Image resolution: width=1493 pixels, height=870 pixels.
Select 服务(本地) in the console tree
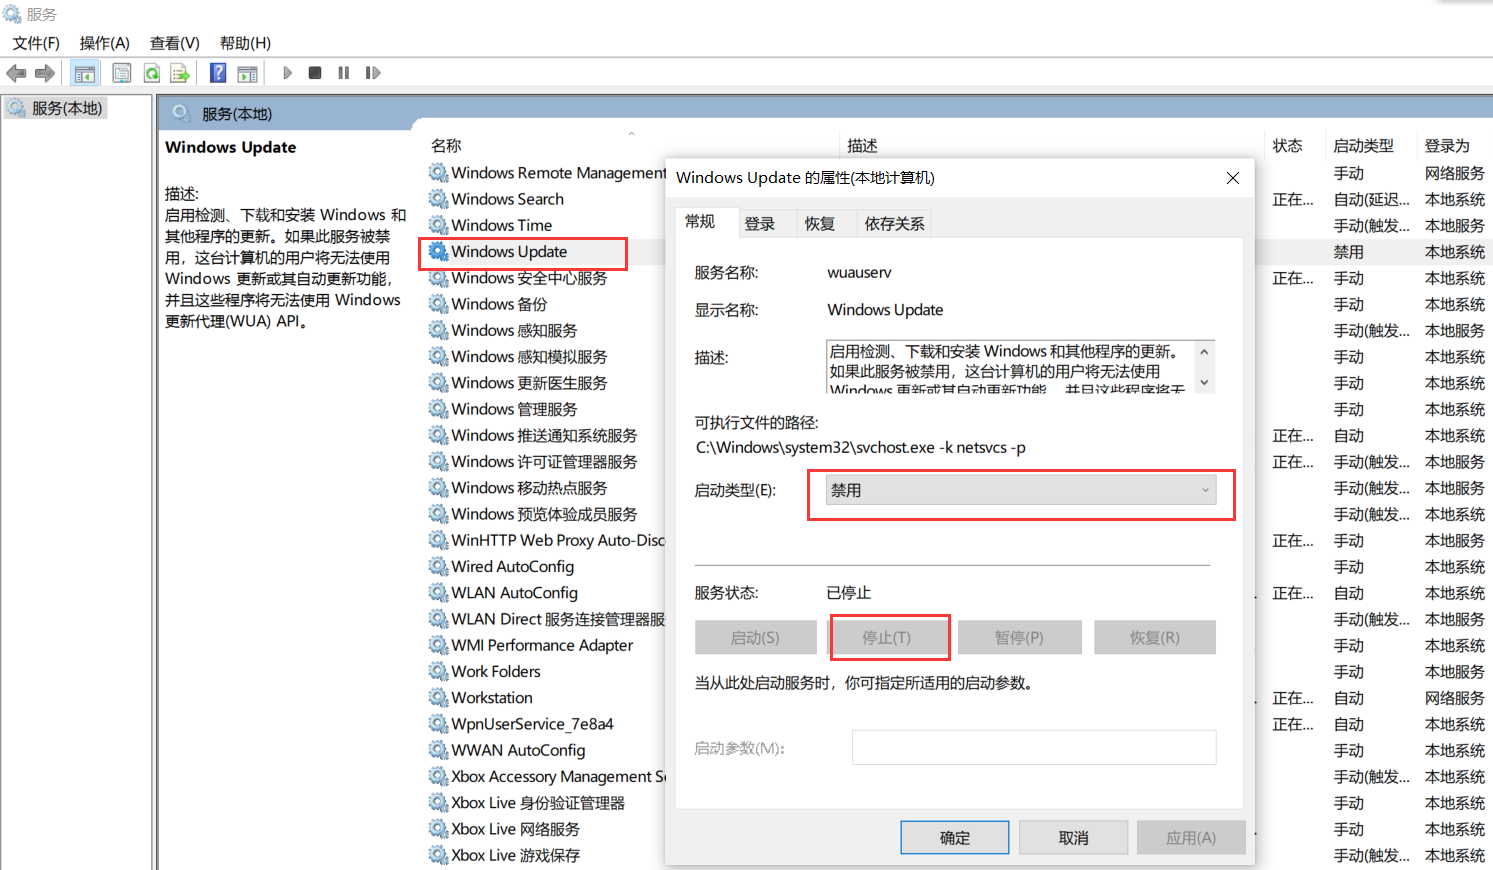point(66,108)
